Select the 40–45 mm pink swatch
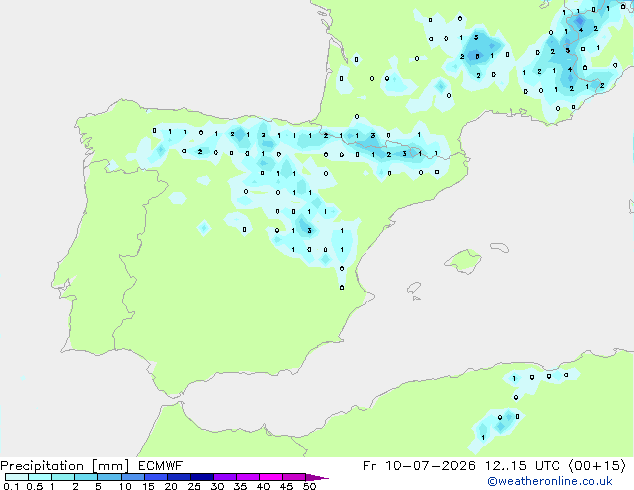Viewport: 634px width, 490px height. tap(271, 477)
